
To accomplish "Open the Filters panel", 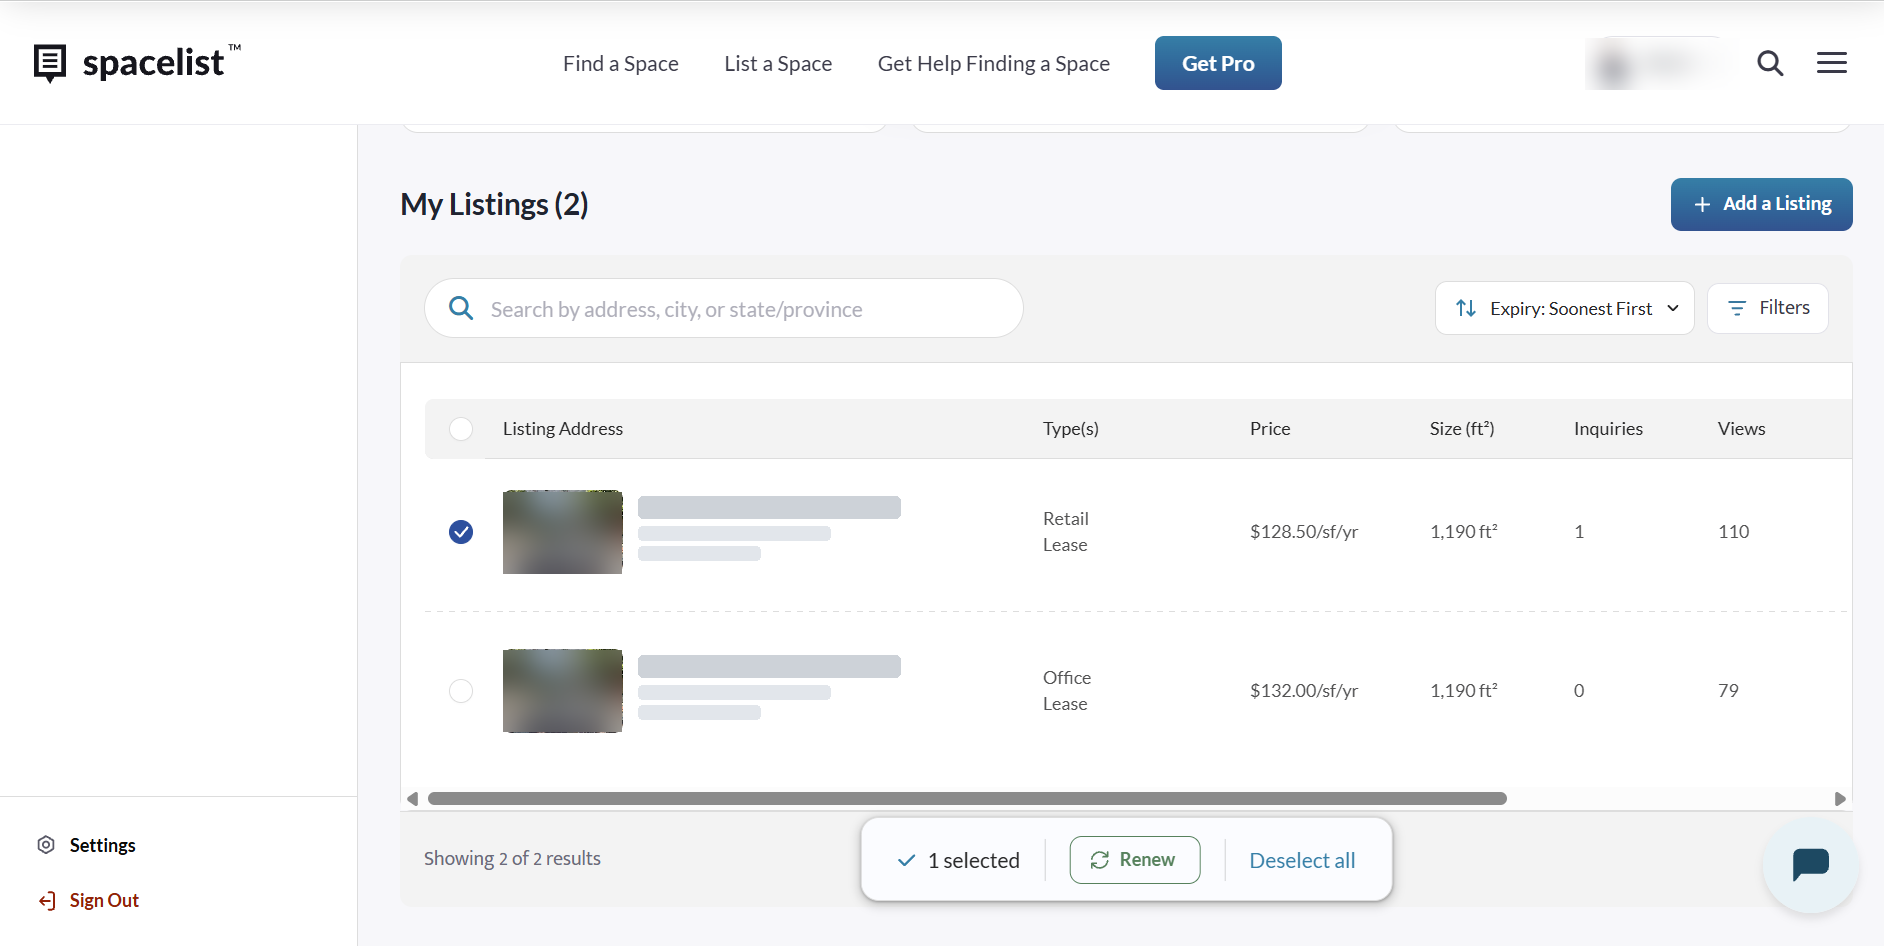I will (1767, 308).
